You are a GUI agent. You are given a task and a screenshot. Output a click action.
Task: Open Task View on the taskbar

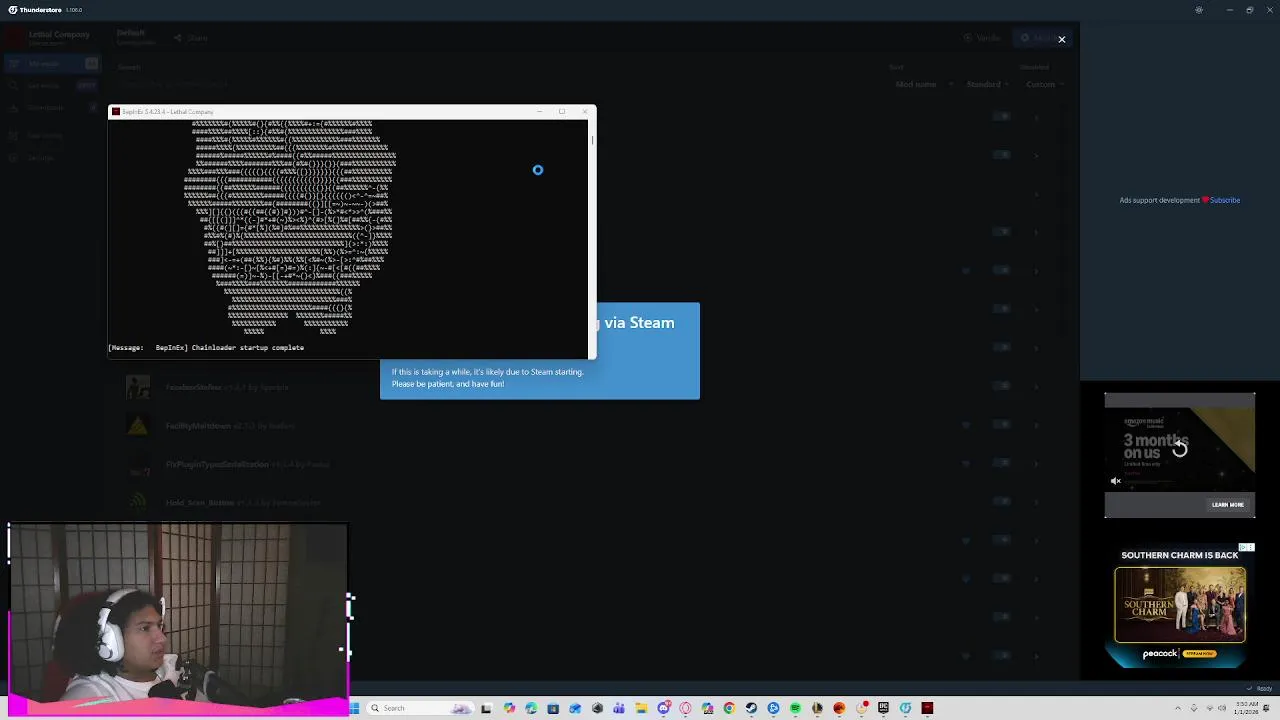tap(486, 708)
